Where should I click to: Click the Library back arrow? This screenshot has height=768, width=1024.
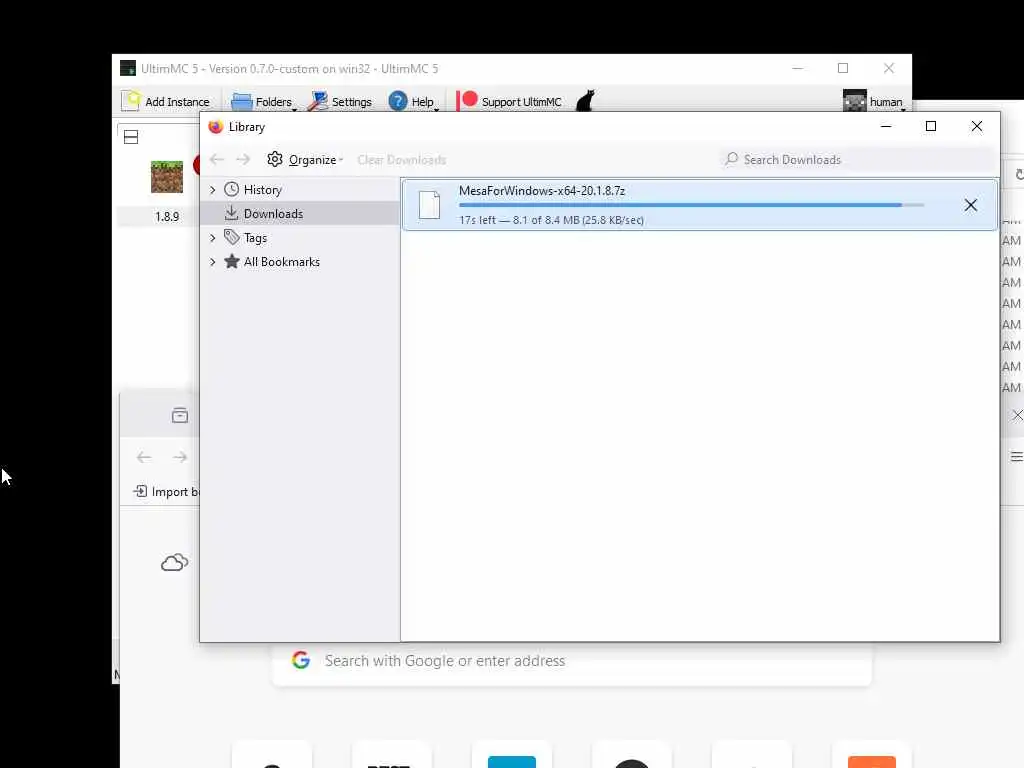point(217,159)
